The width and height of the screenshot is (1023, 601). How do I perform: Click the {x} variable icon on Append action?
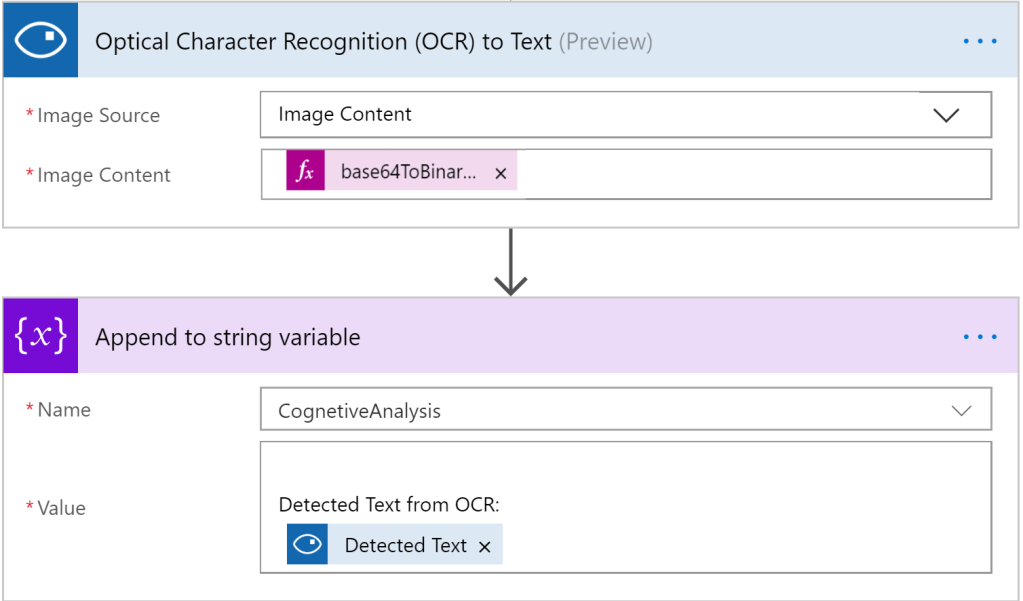(39, 336)
